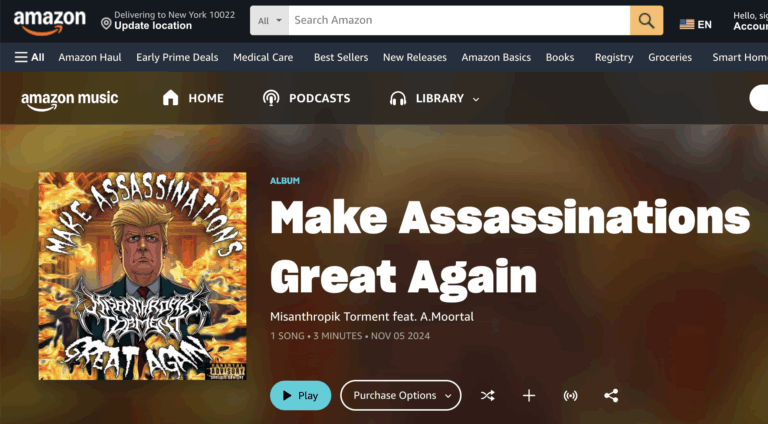Start station with the radio wave icon

point(570,396)
